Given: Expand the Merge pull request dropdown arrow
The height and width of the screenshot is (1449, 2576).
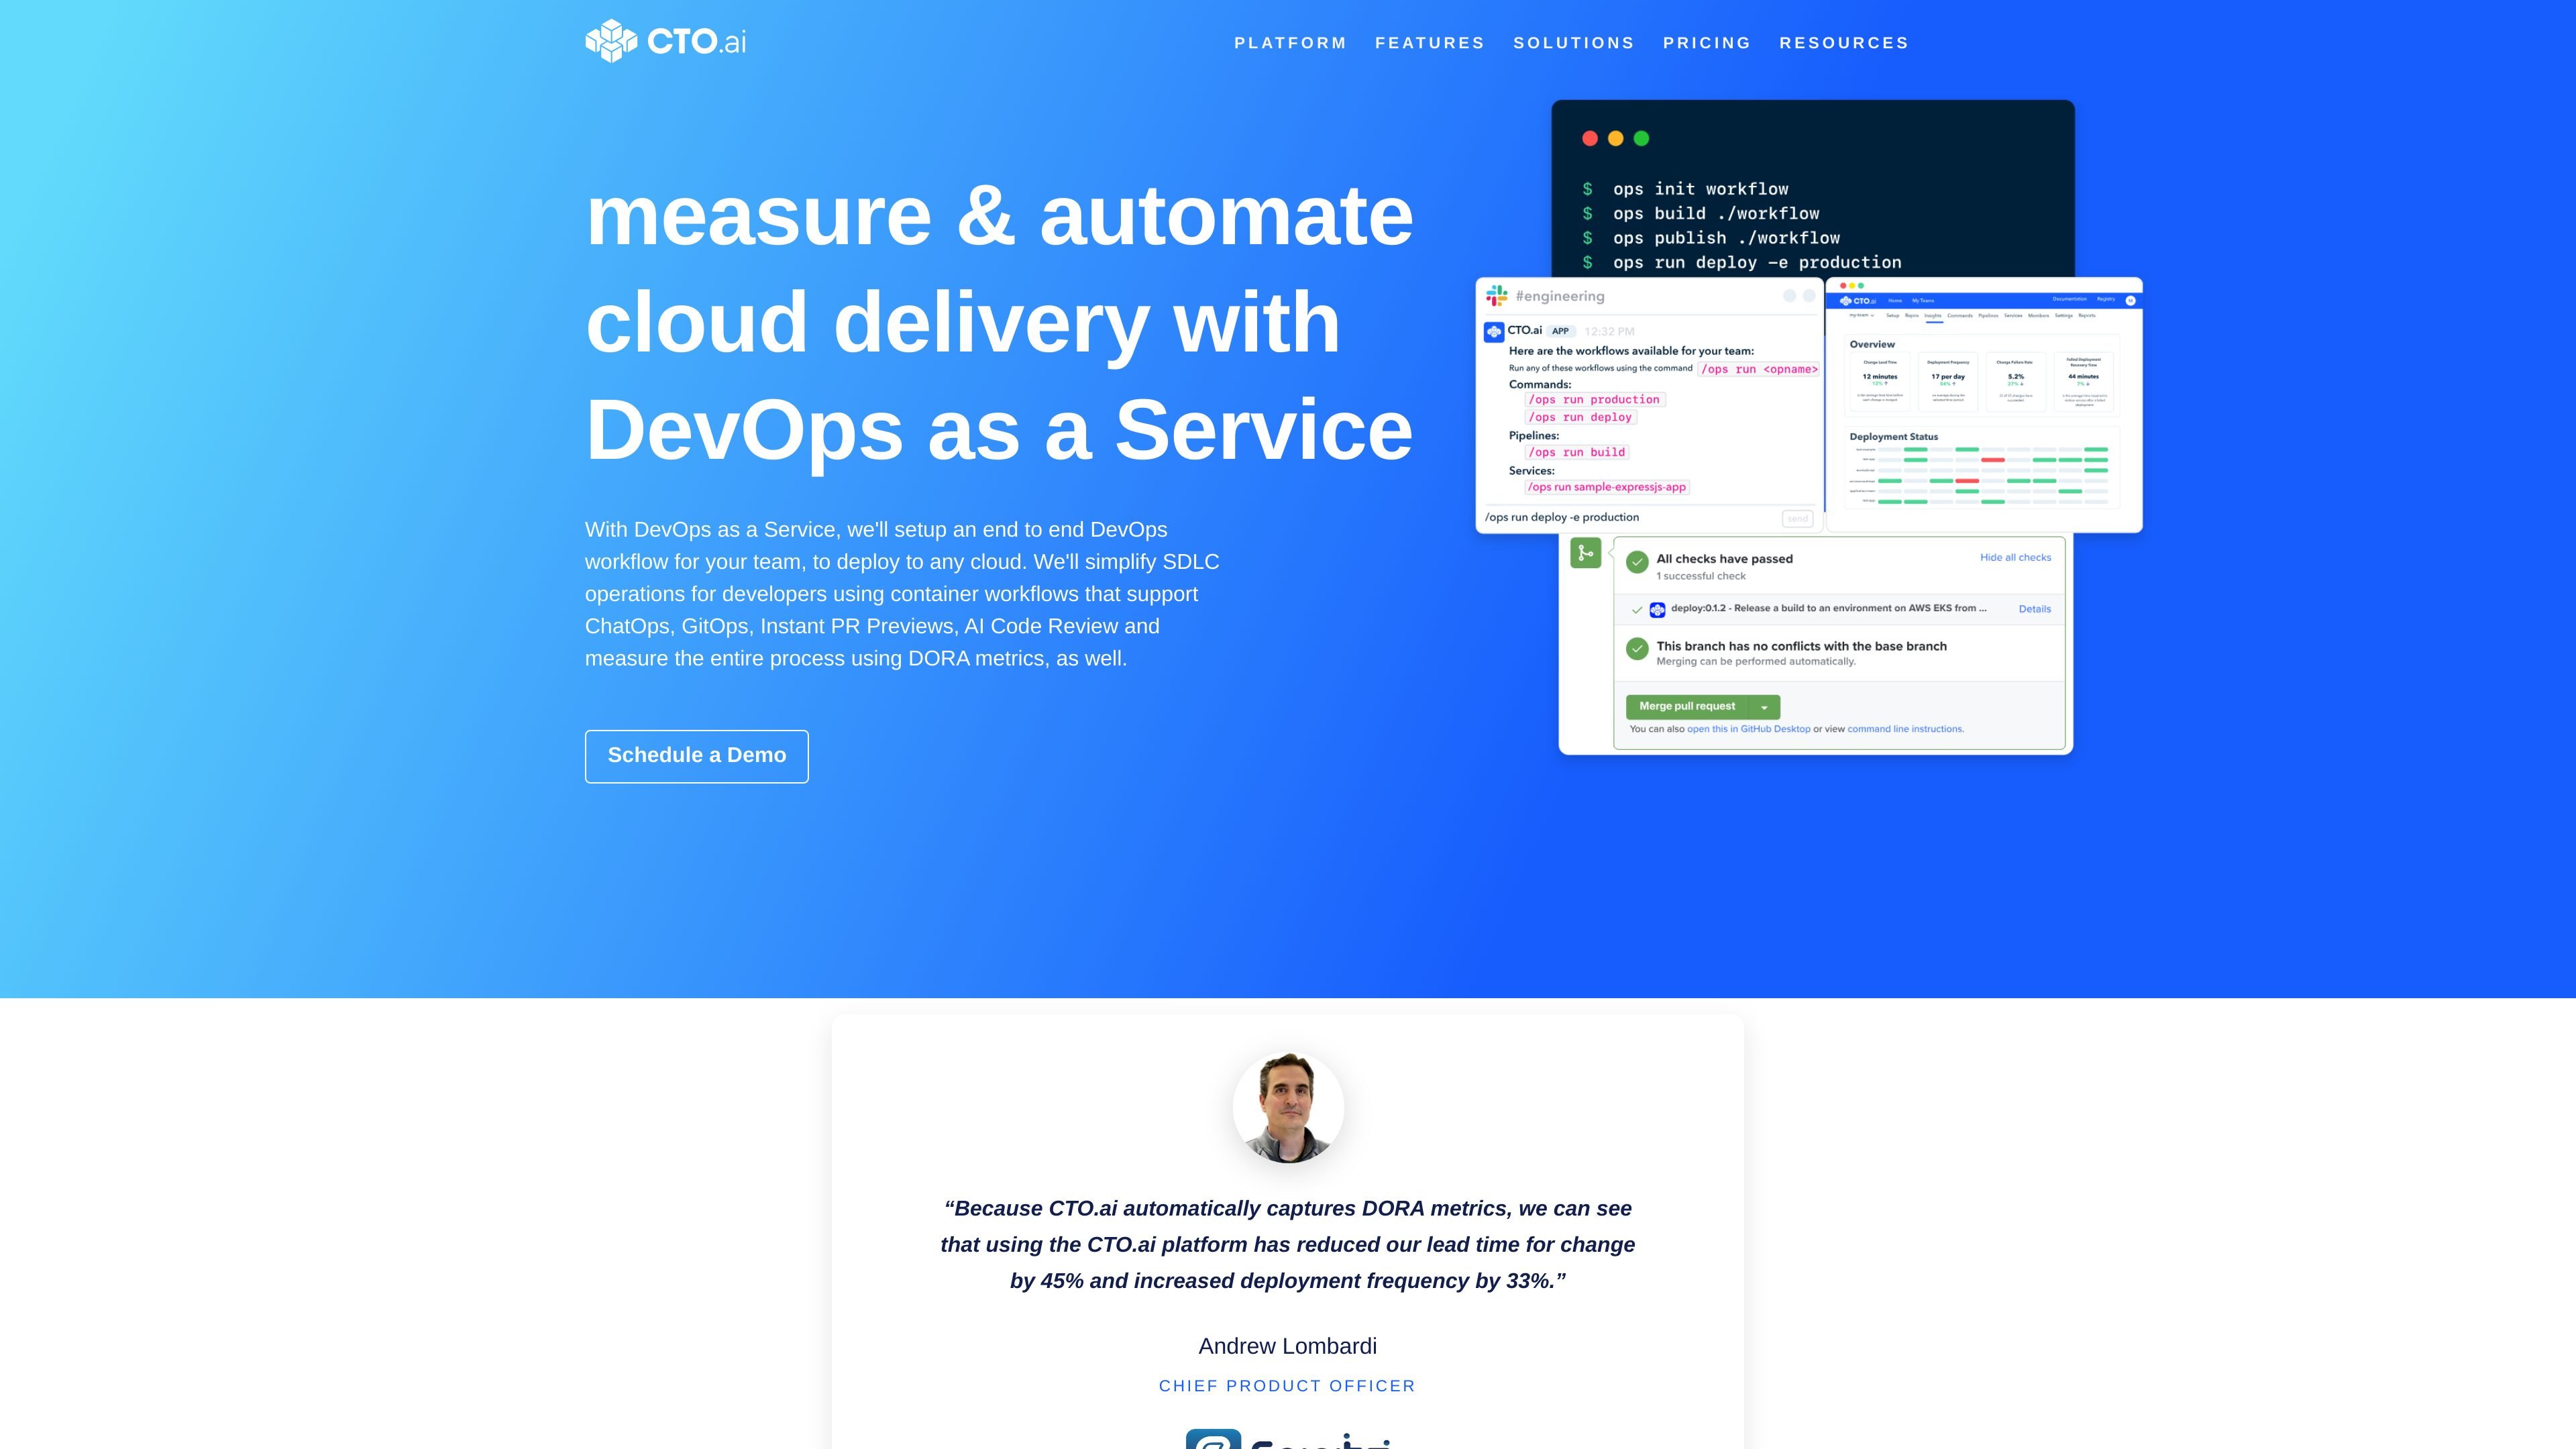Looking at the screenshot, I should (1764, 707).
